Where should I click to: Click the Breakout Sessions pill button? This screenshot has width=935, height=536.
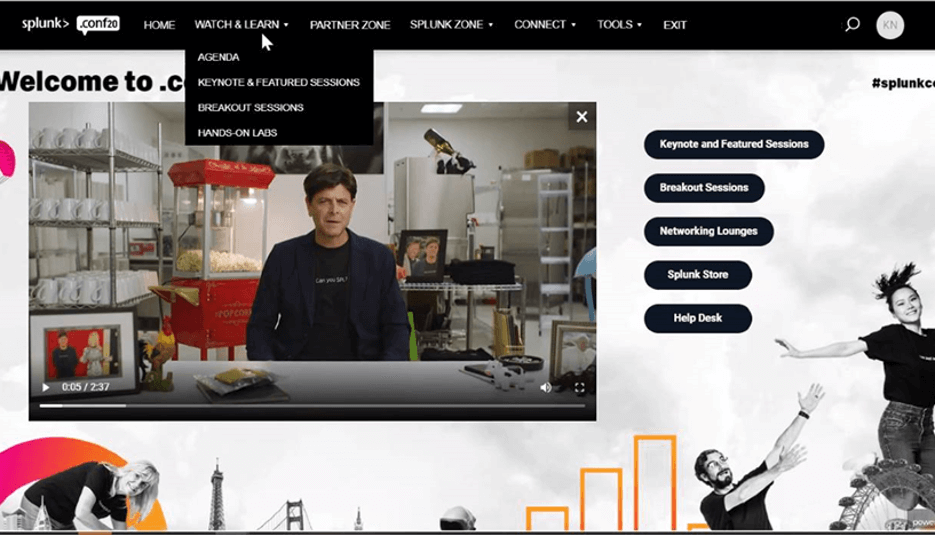point(704,188)
